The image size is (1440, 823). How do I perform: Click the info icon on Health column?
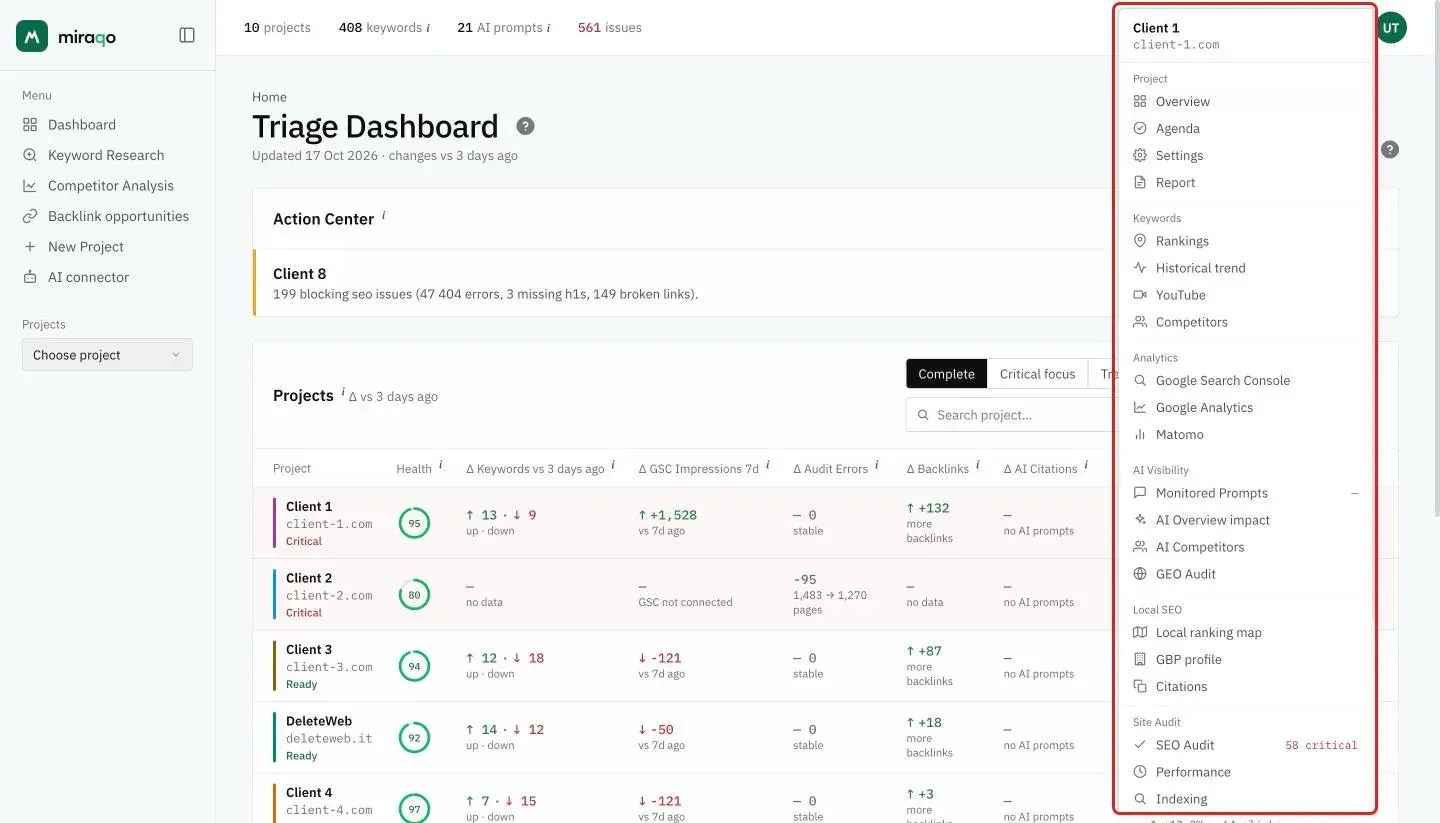(440, 465)
